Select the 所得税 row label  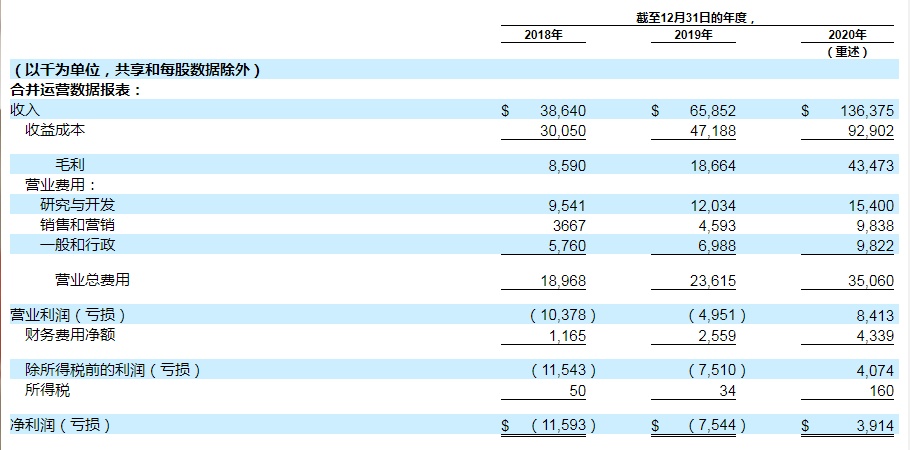pos(48,390)
